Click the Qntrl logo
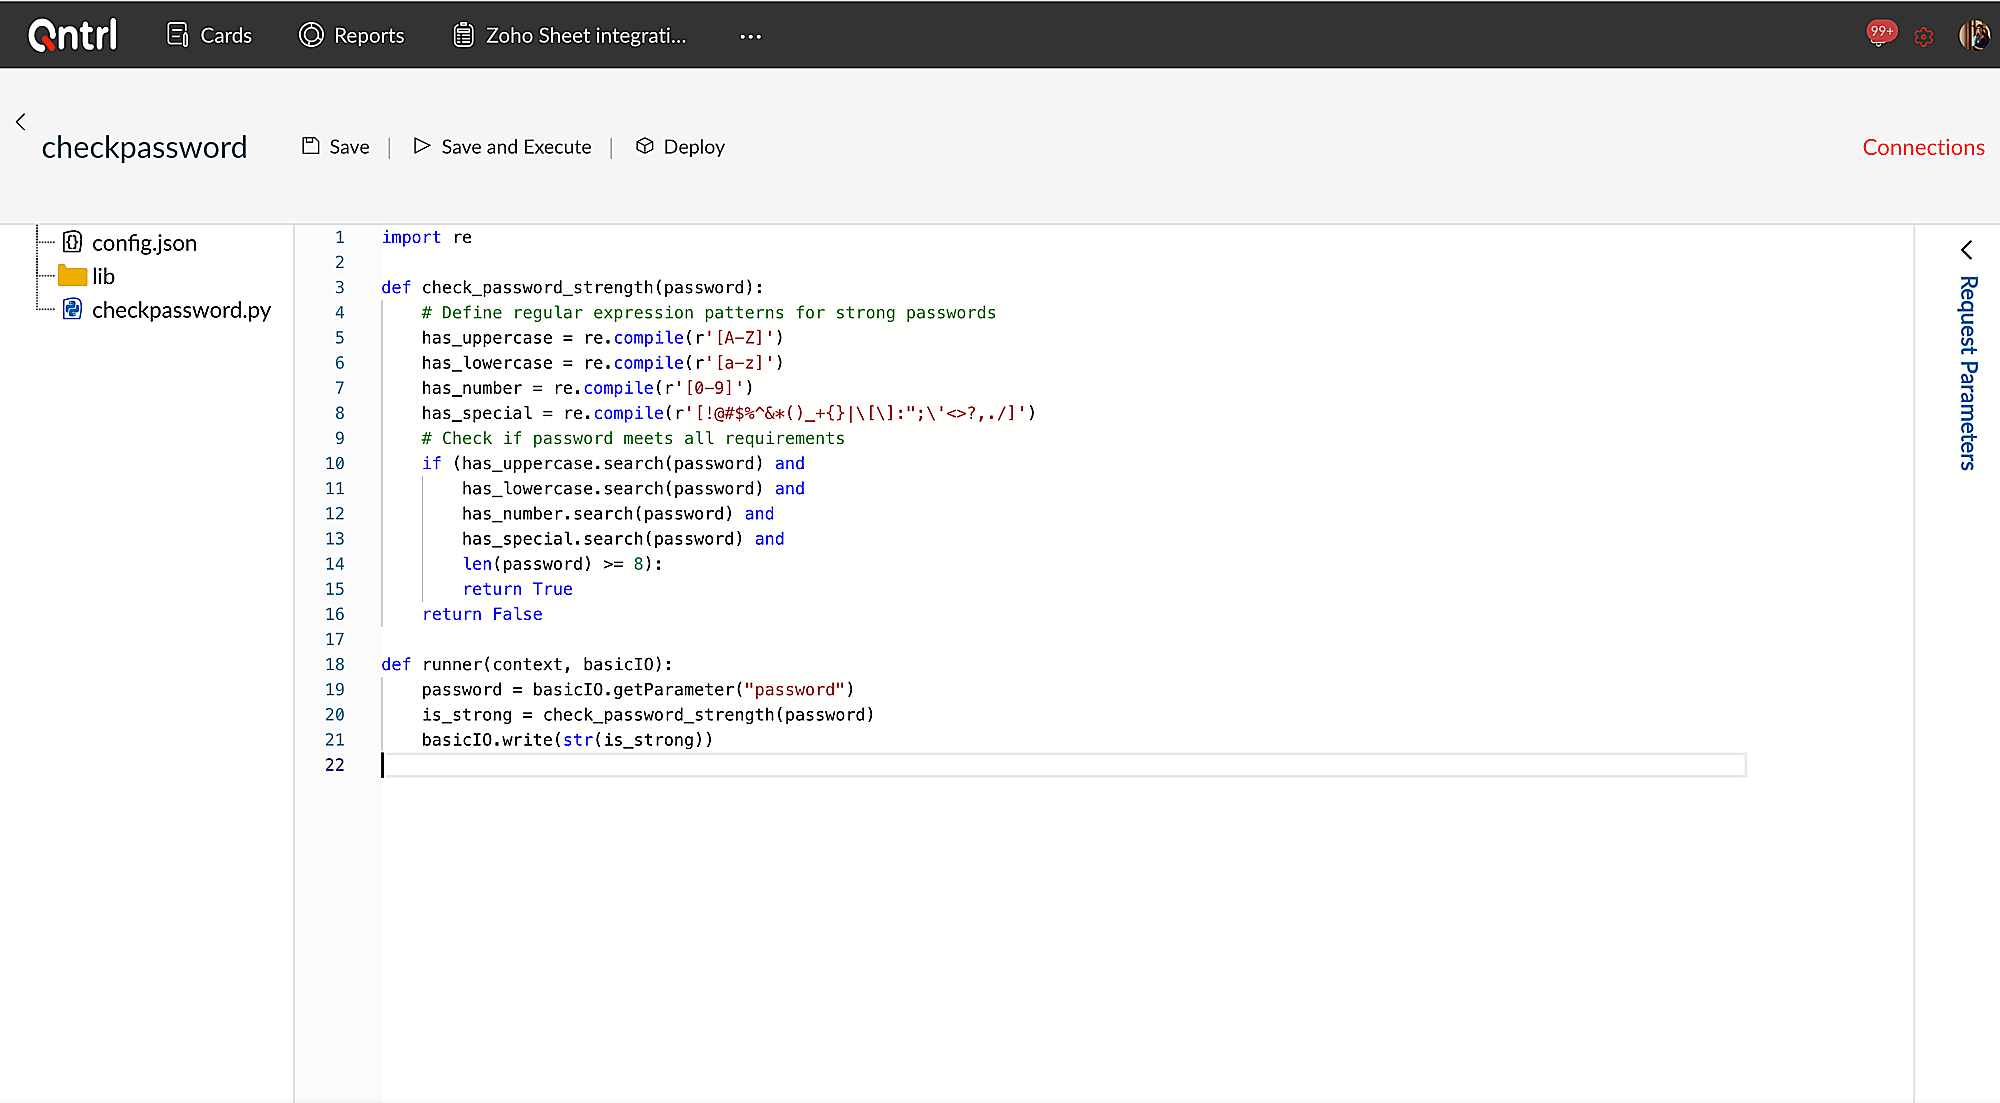Screen dimensions: 2000x1103 (73, 35)
